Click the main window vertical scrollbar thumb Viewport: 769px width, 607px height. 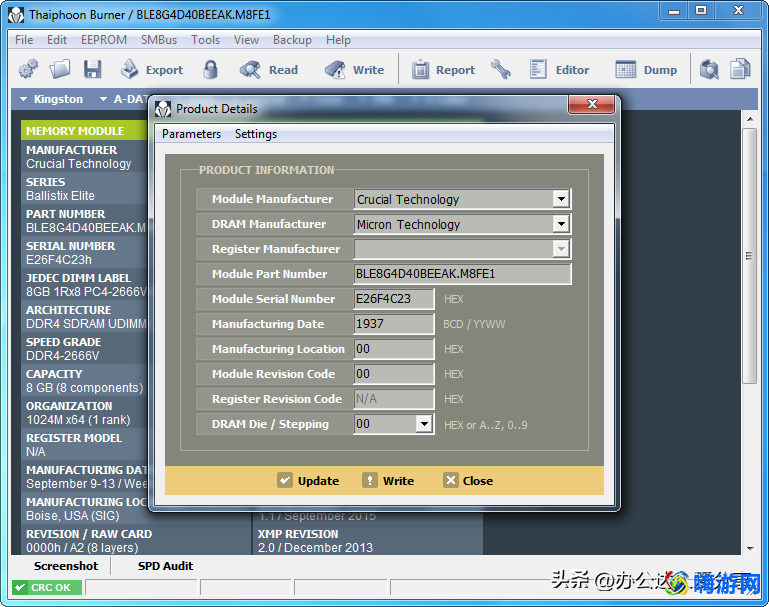(749, 256)
